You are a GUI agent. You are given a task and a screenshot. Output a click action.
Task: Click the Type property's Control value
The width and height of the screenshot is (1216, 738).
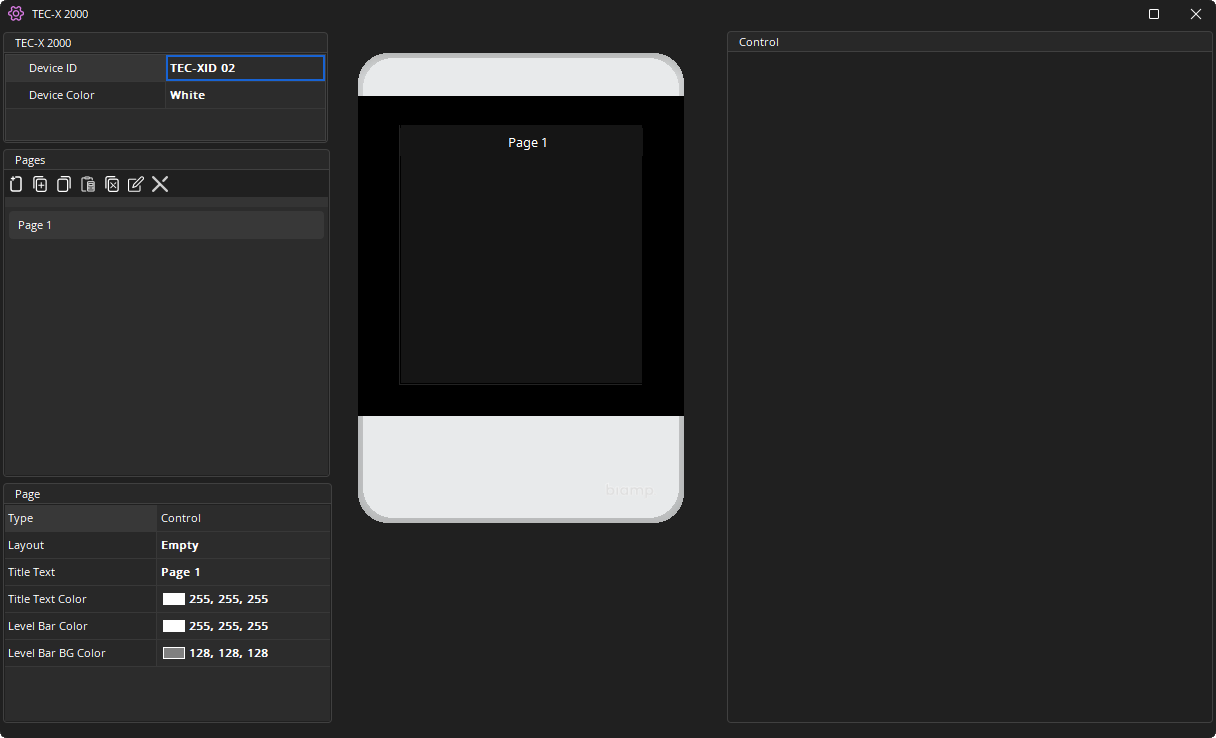243,518
